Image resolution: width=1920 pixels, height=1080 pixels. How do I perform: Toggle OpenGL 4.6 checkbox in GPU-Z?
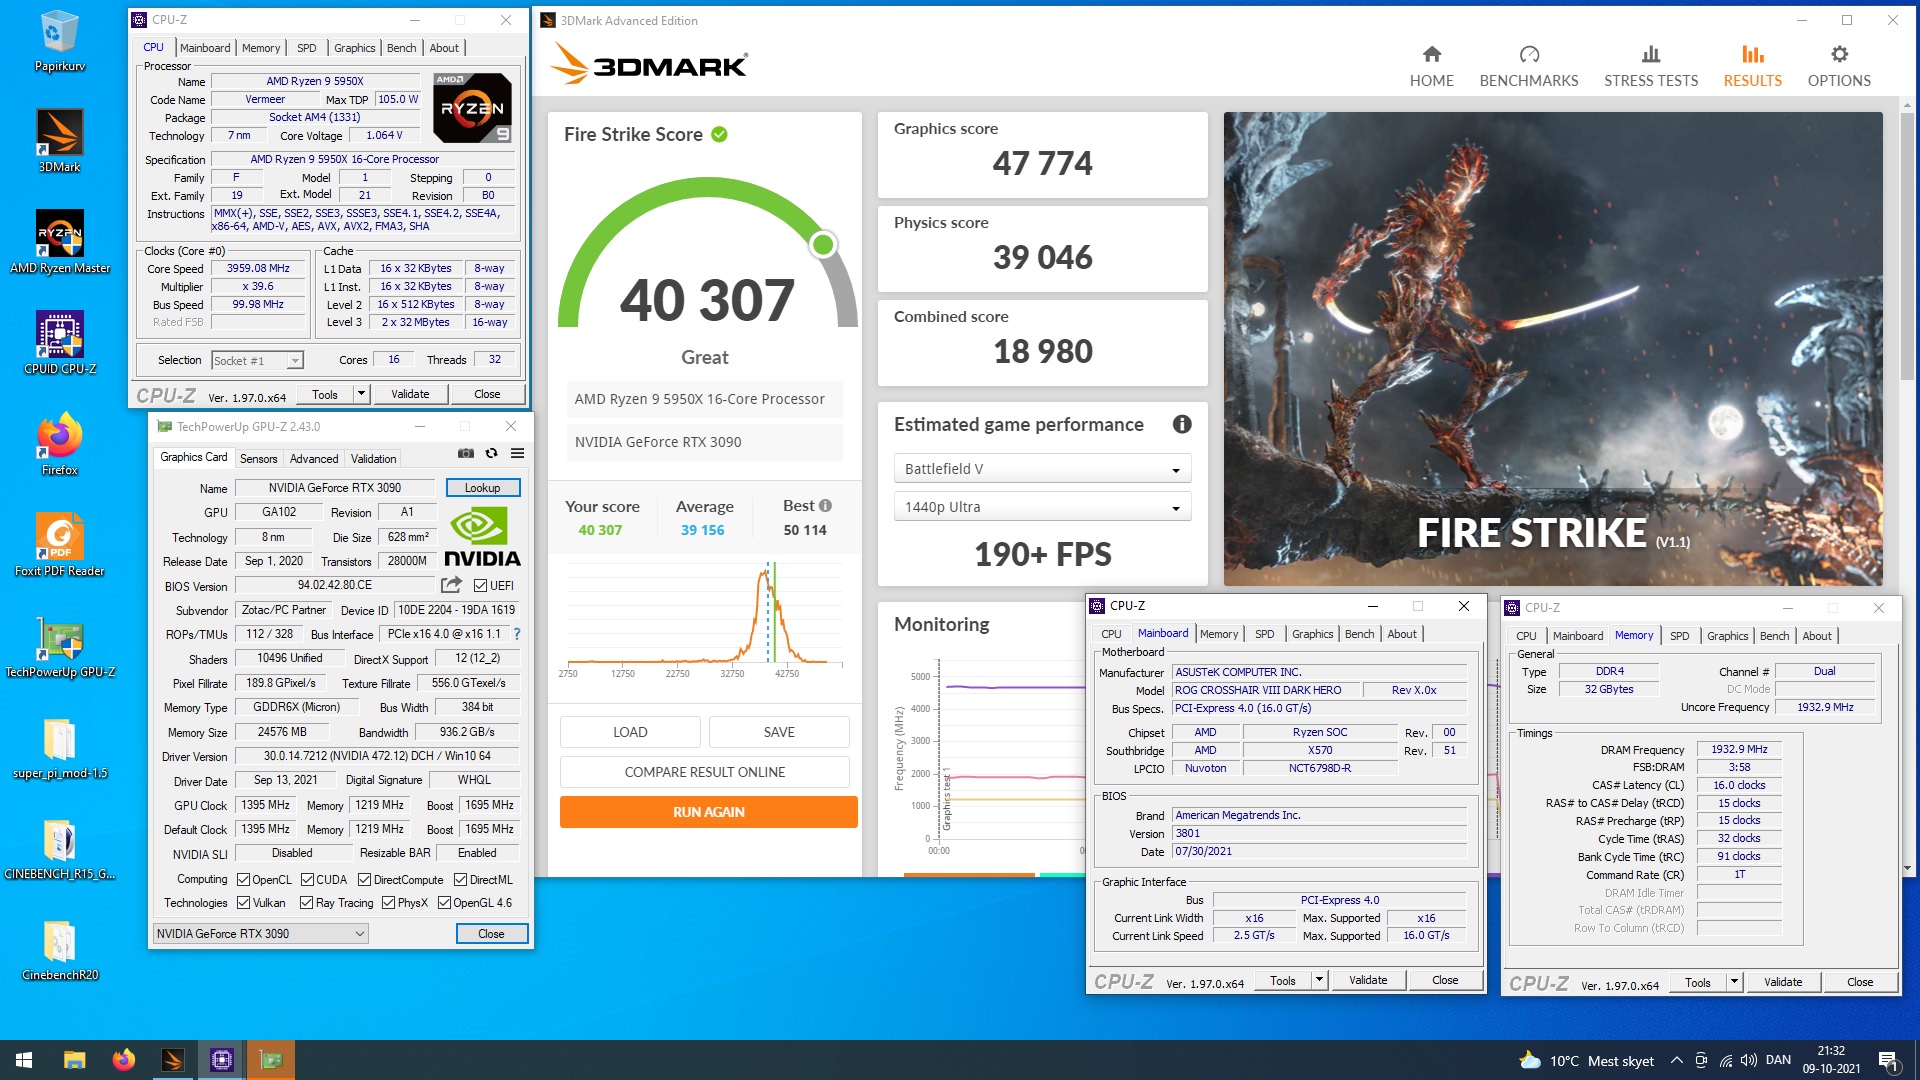coord(444,902)
